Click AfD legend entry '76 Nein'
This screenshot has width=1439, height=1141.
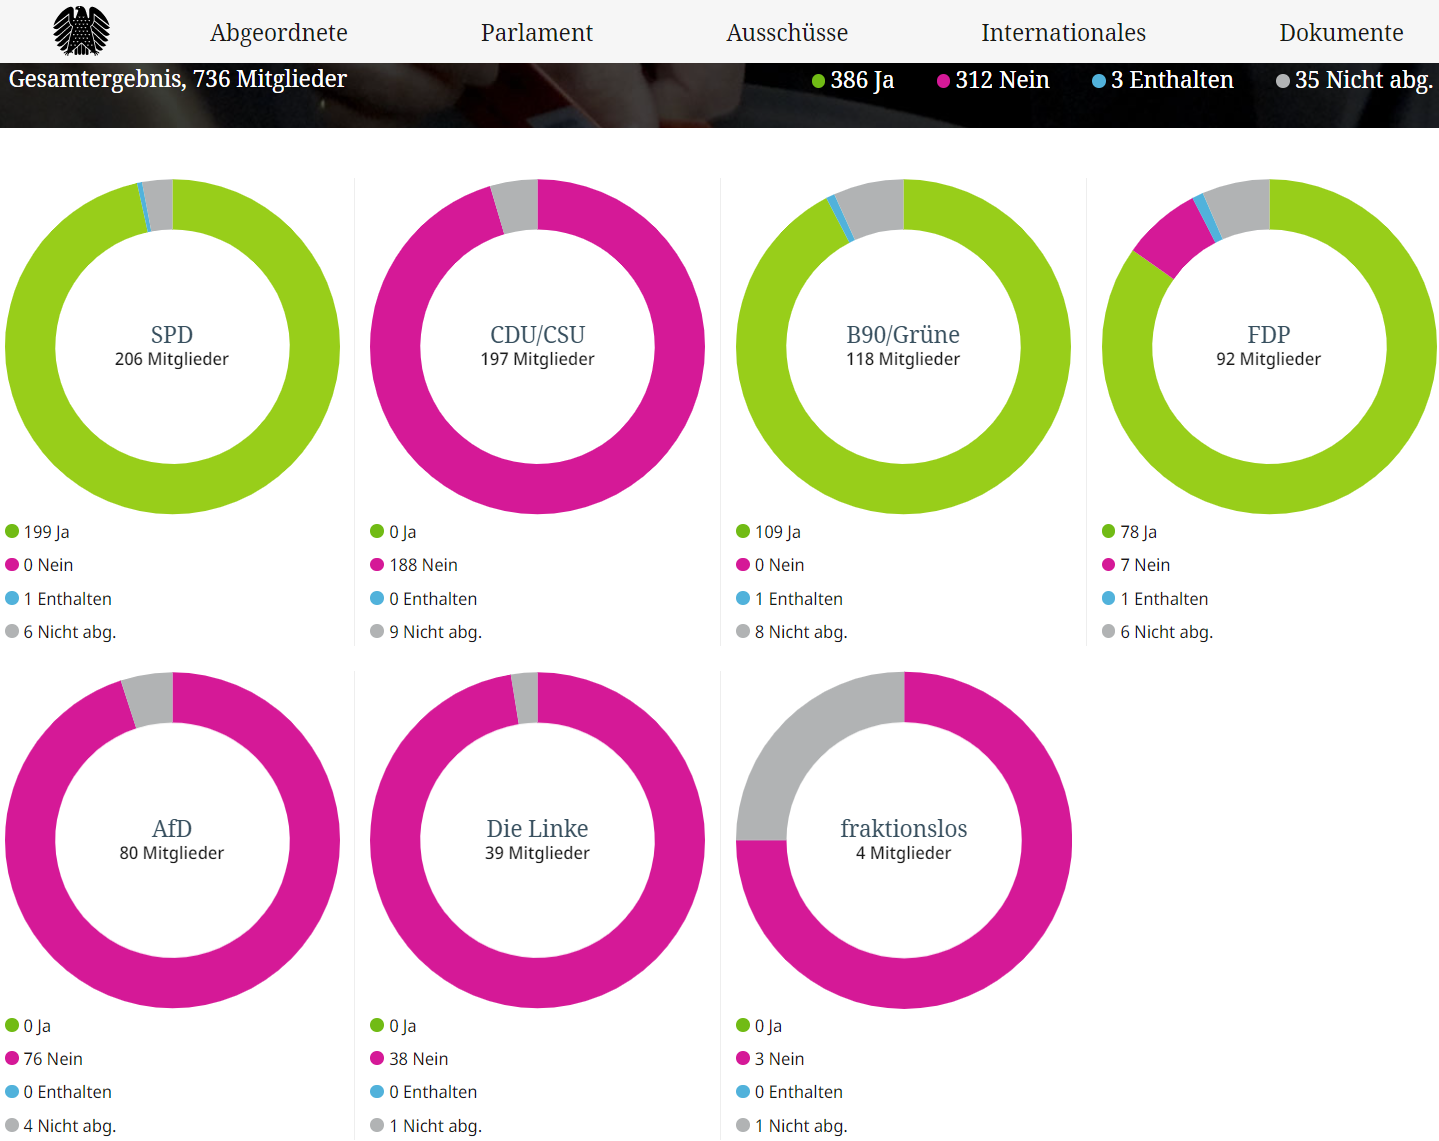(44, 1059)
